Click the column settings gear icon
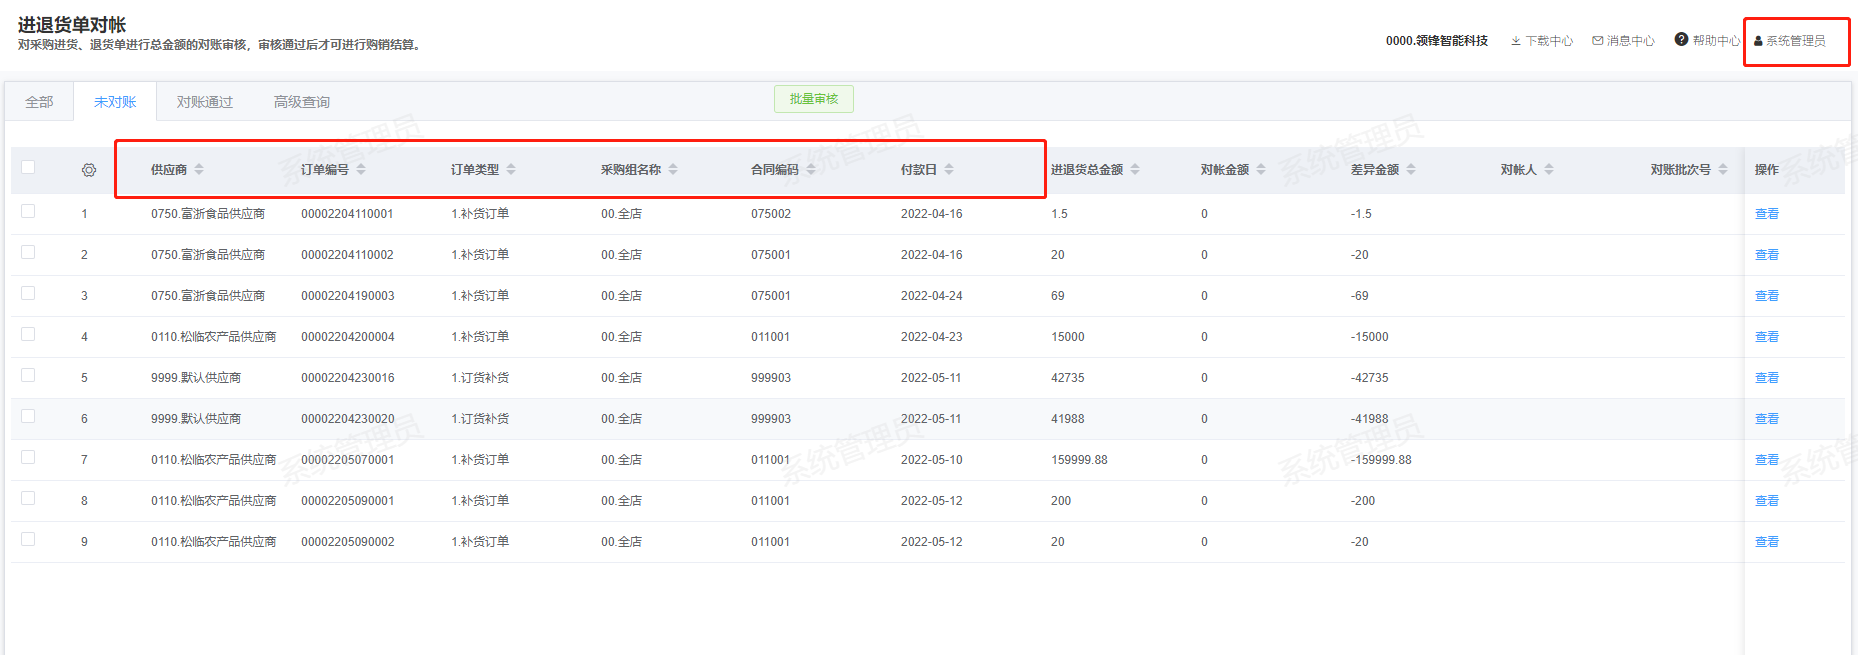 pos(89,170)
